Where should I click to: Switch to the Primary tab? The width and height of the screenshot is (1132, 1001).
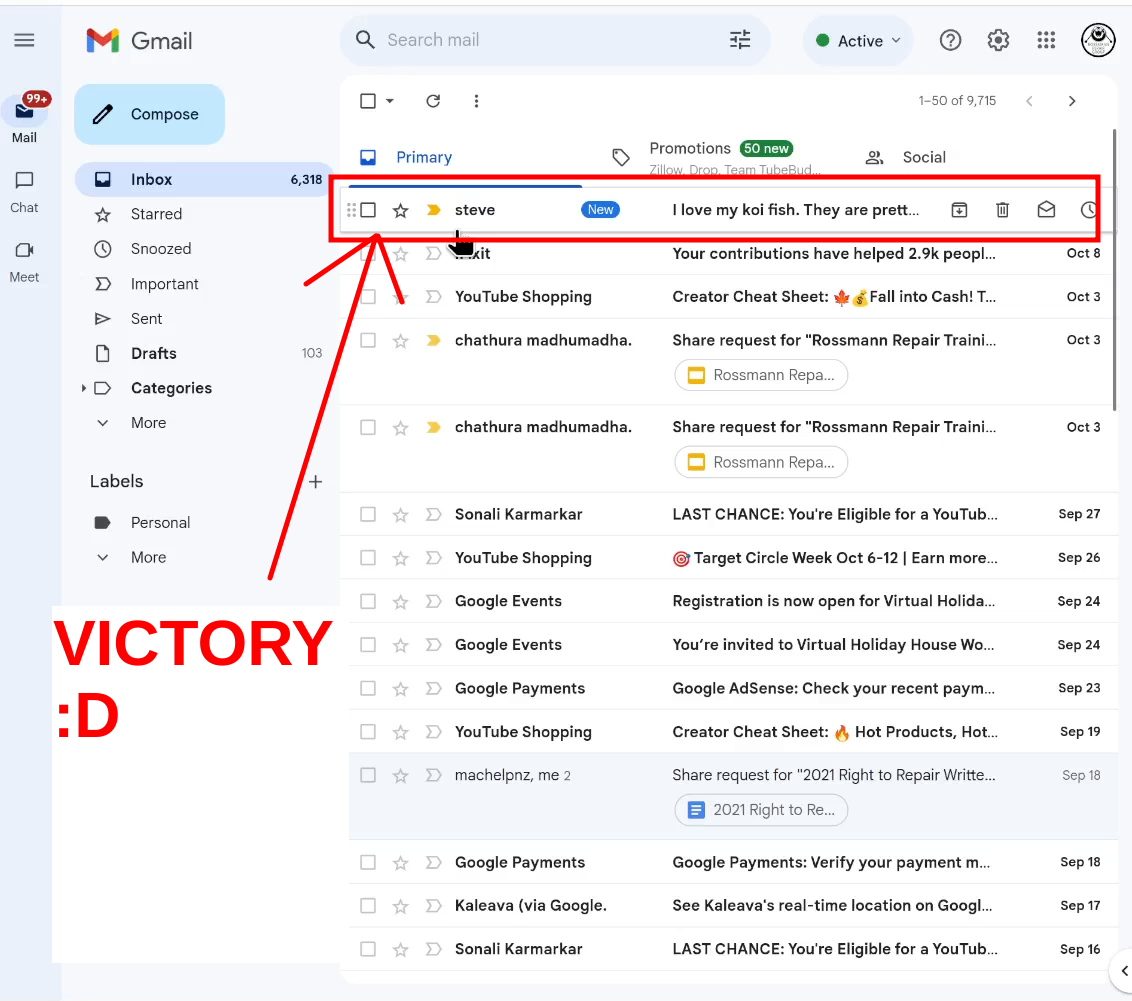(x=424, y=157)
